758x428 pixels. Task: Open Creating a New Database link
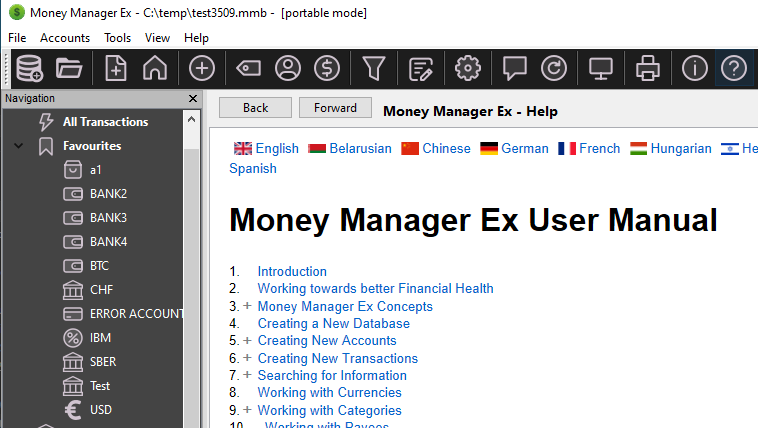pos(334,323)
